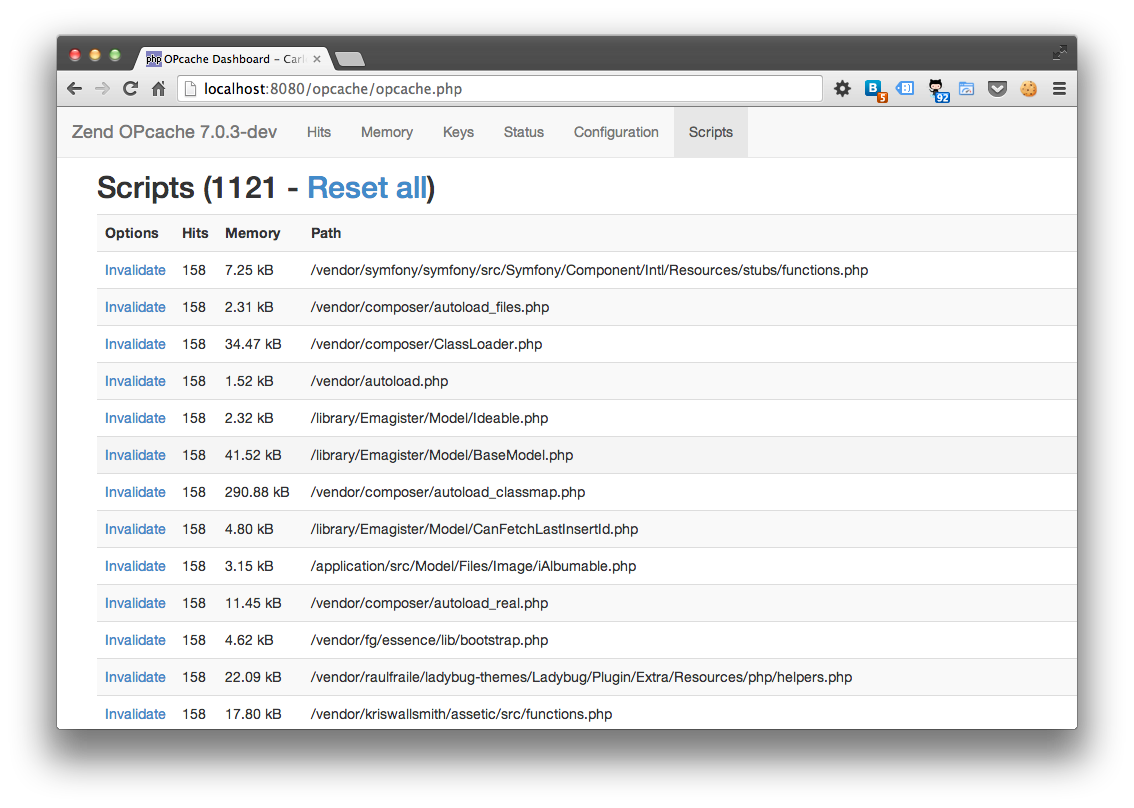This screenshot has width=1134, height=808.
Task: Select the Scripts nav item
Action: click(x=711, y=132)
